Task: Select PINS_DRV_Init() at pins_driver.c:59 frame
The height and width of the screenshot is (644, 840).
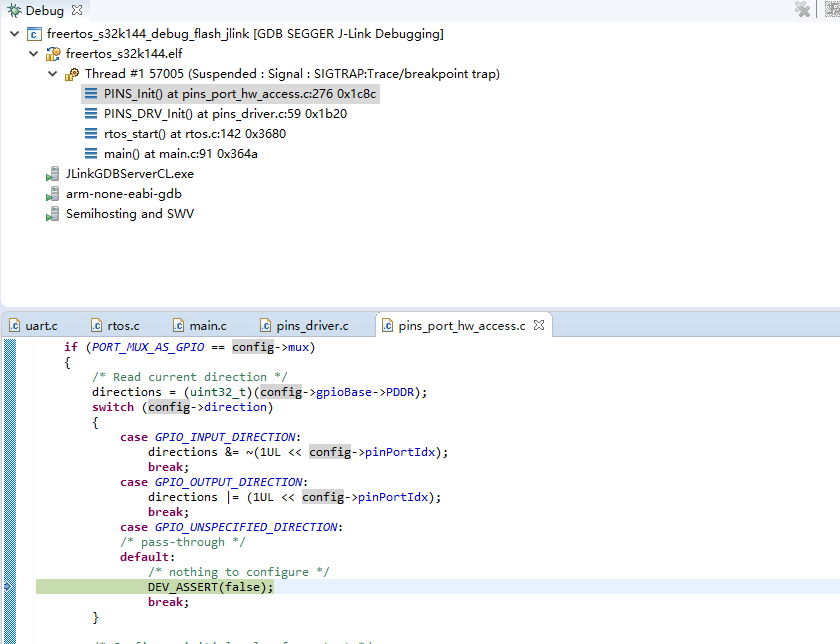Action: coord(226,114)
